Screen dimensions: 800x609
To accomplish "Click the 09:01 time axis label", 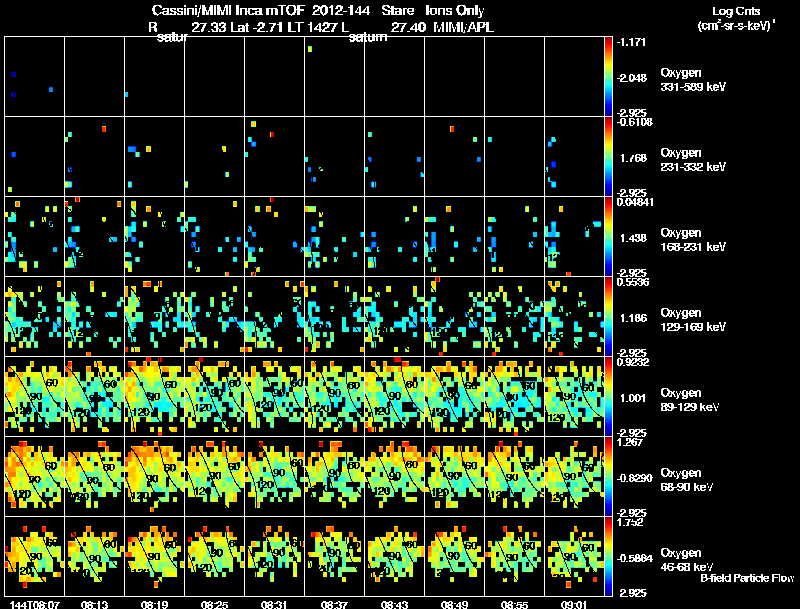I will pos(574,605).
